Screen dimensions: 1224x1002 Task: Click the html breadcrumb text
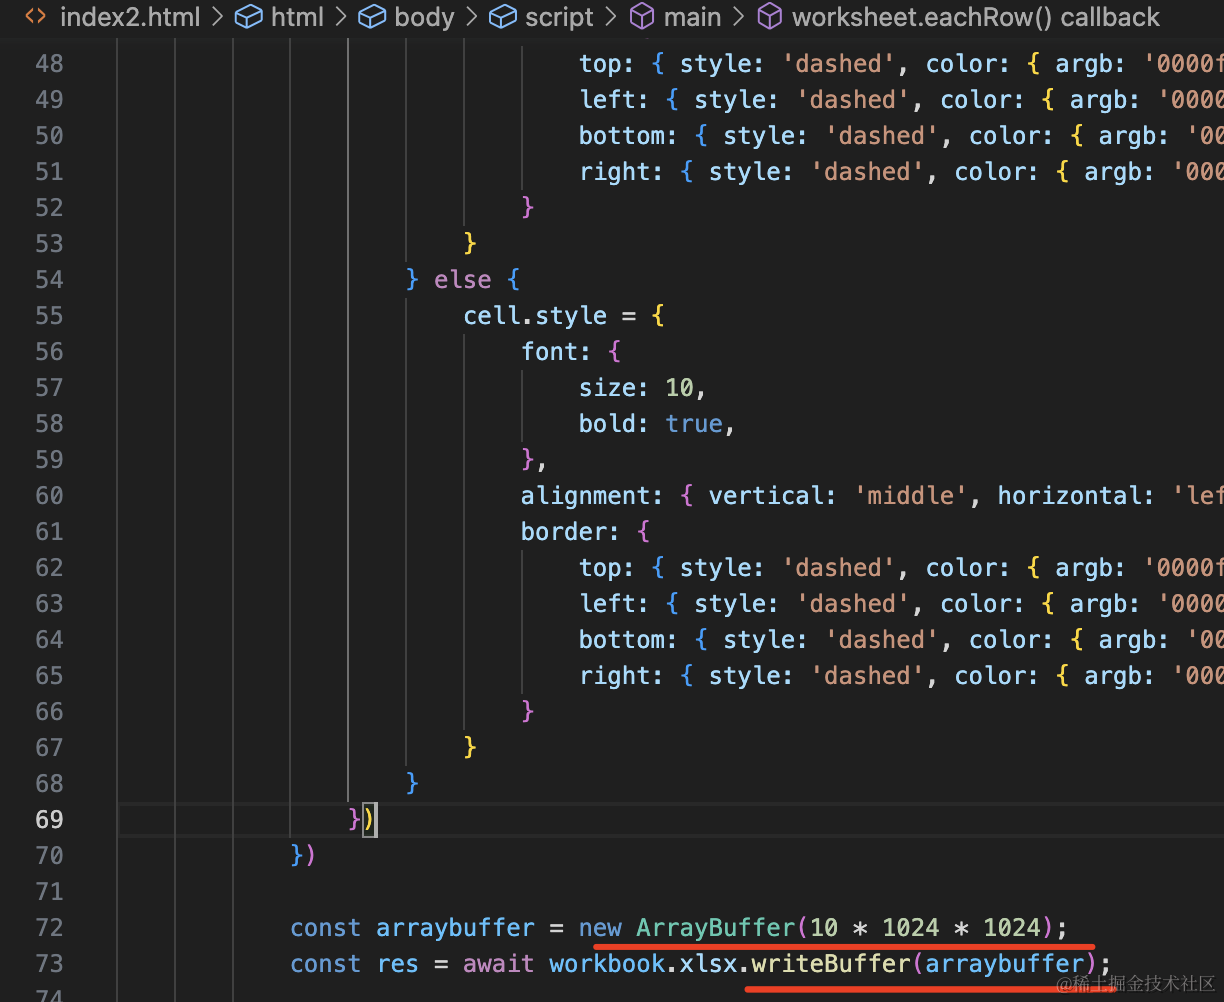[298, 17]
